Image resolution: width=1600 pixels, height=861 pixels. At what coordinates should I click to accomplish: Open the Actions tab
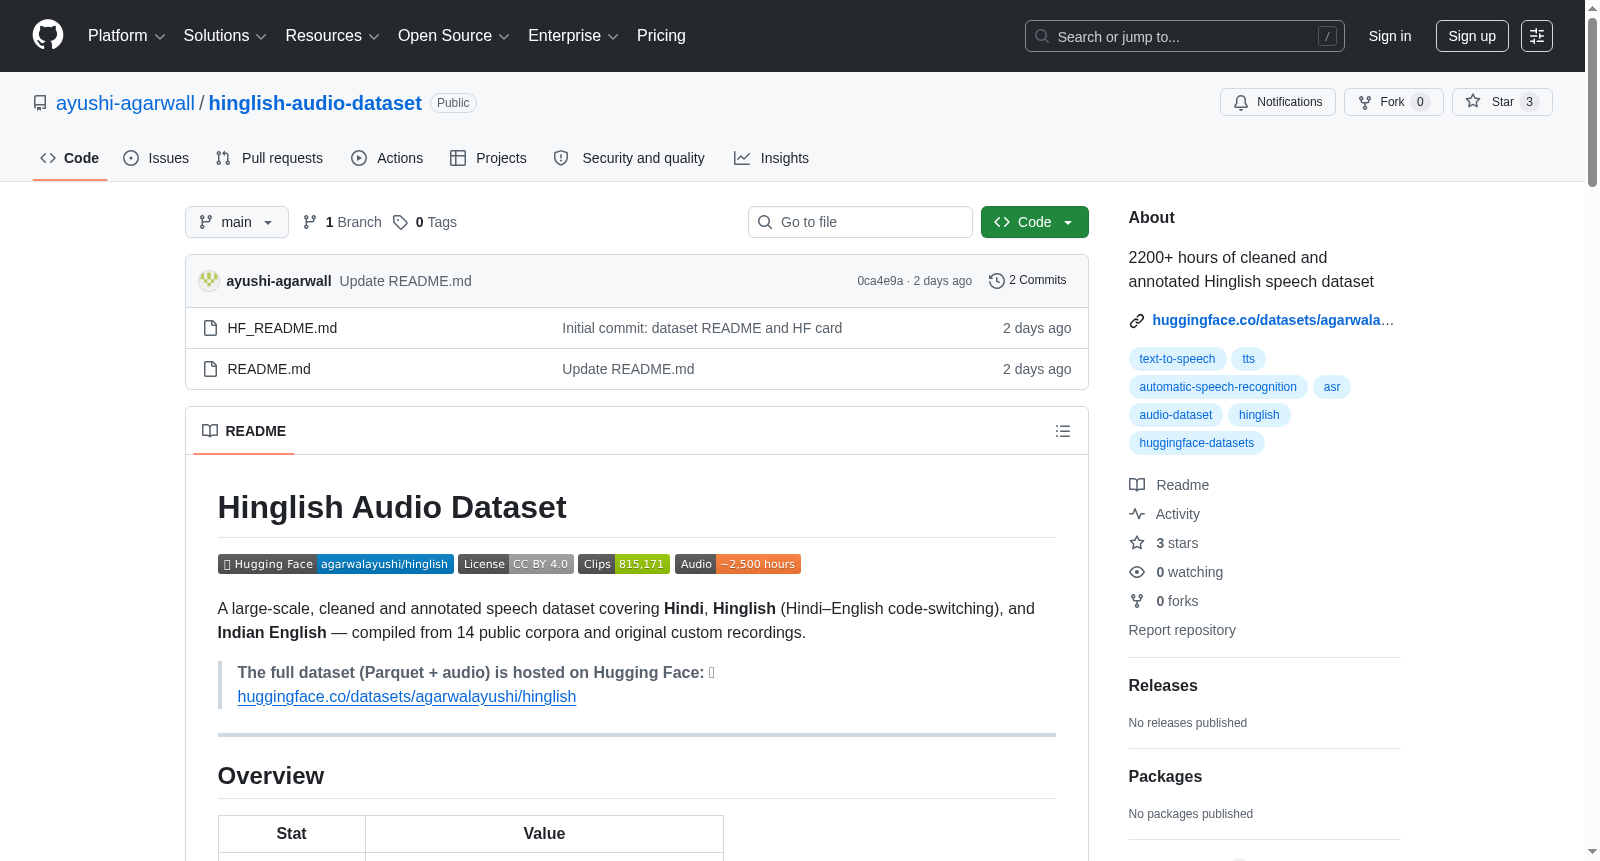(x=387, y=158)
